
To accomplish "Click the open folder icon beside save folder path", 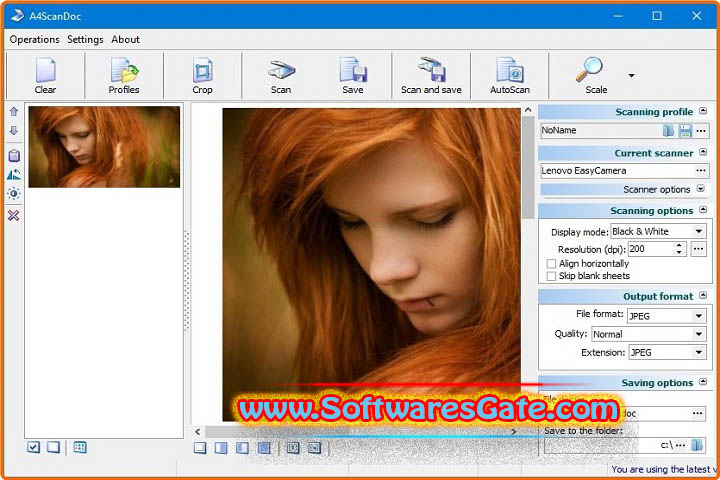I will tap(697, 445).
